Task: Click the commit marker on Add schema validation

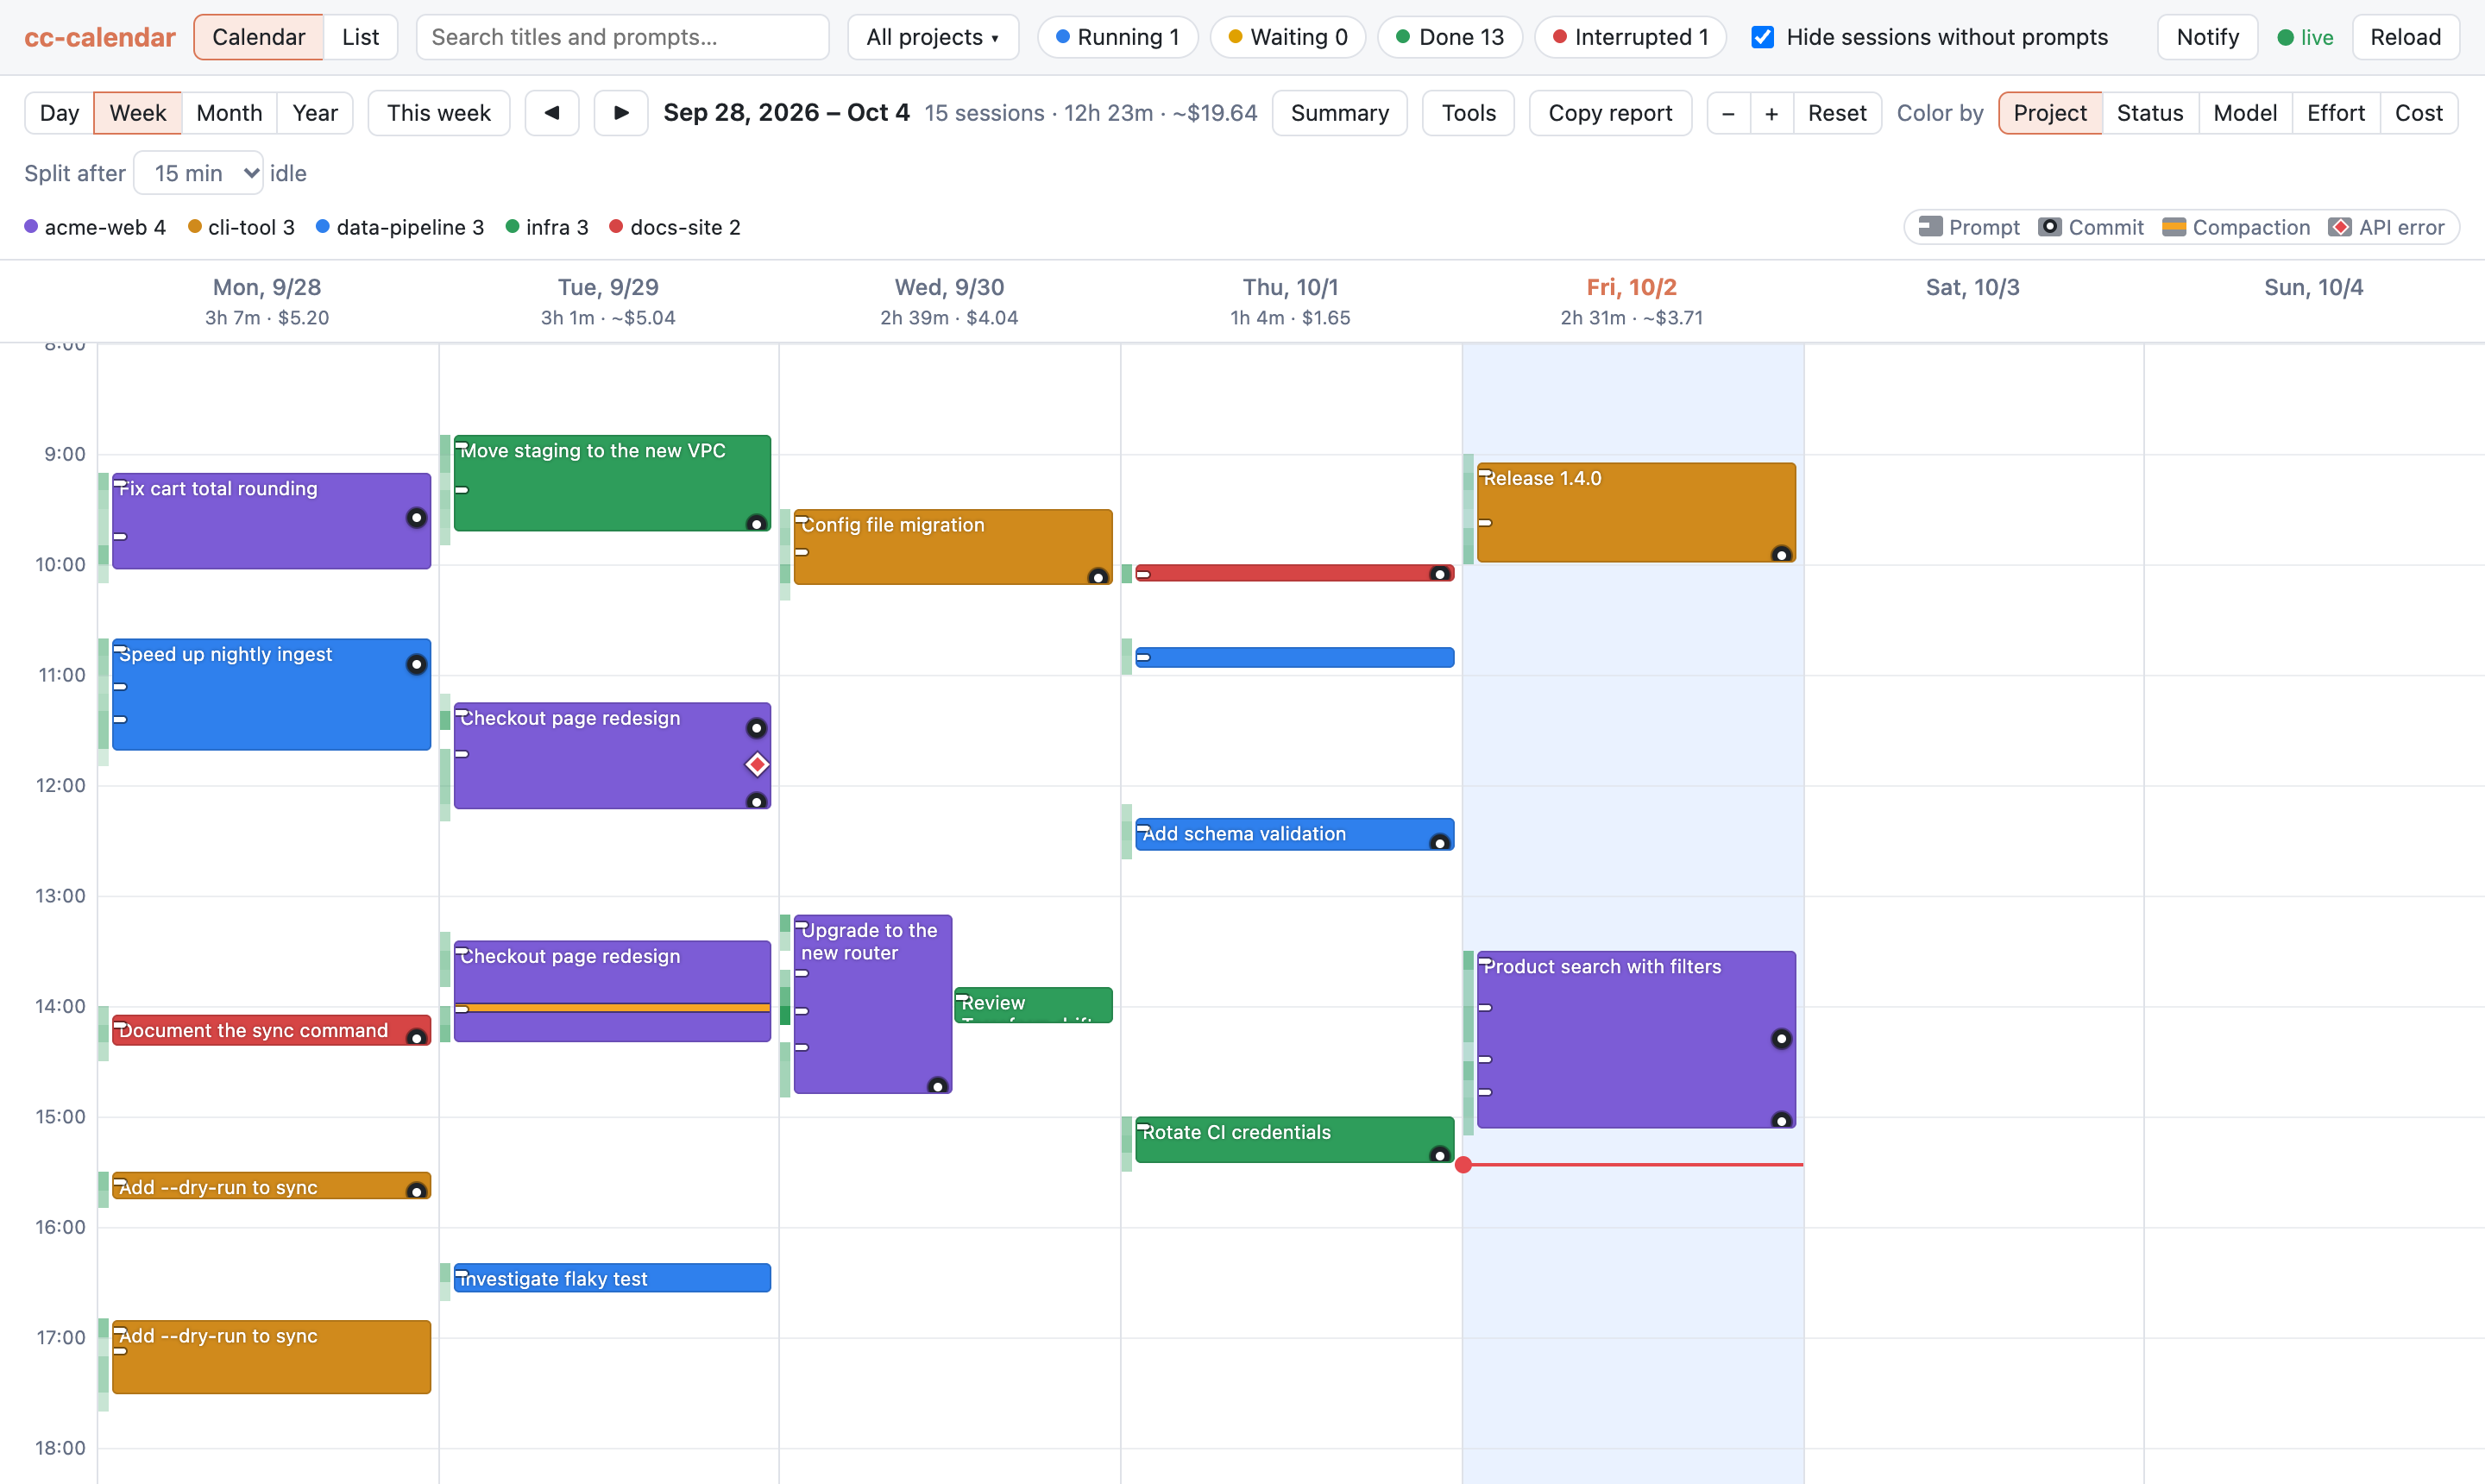Action: pyautogui.click(x=1439, y=842)
